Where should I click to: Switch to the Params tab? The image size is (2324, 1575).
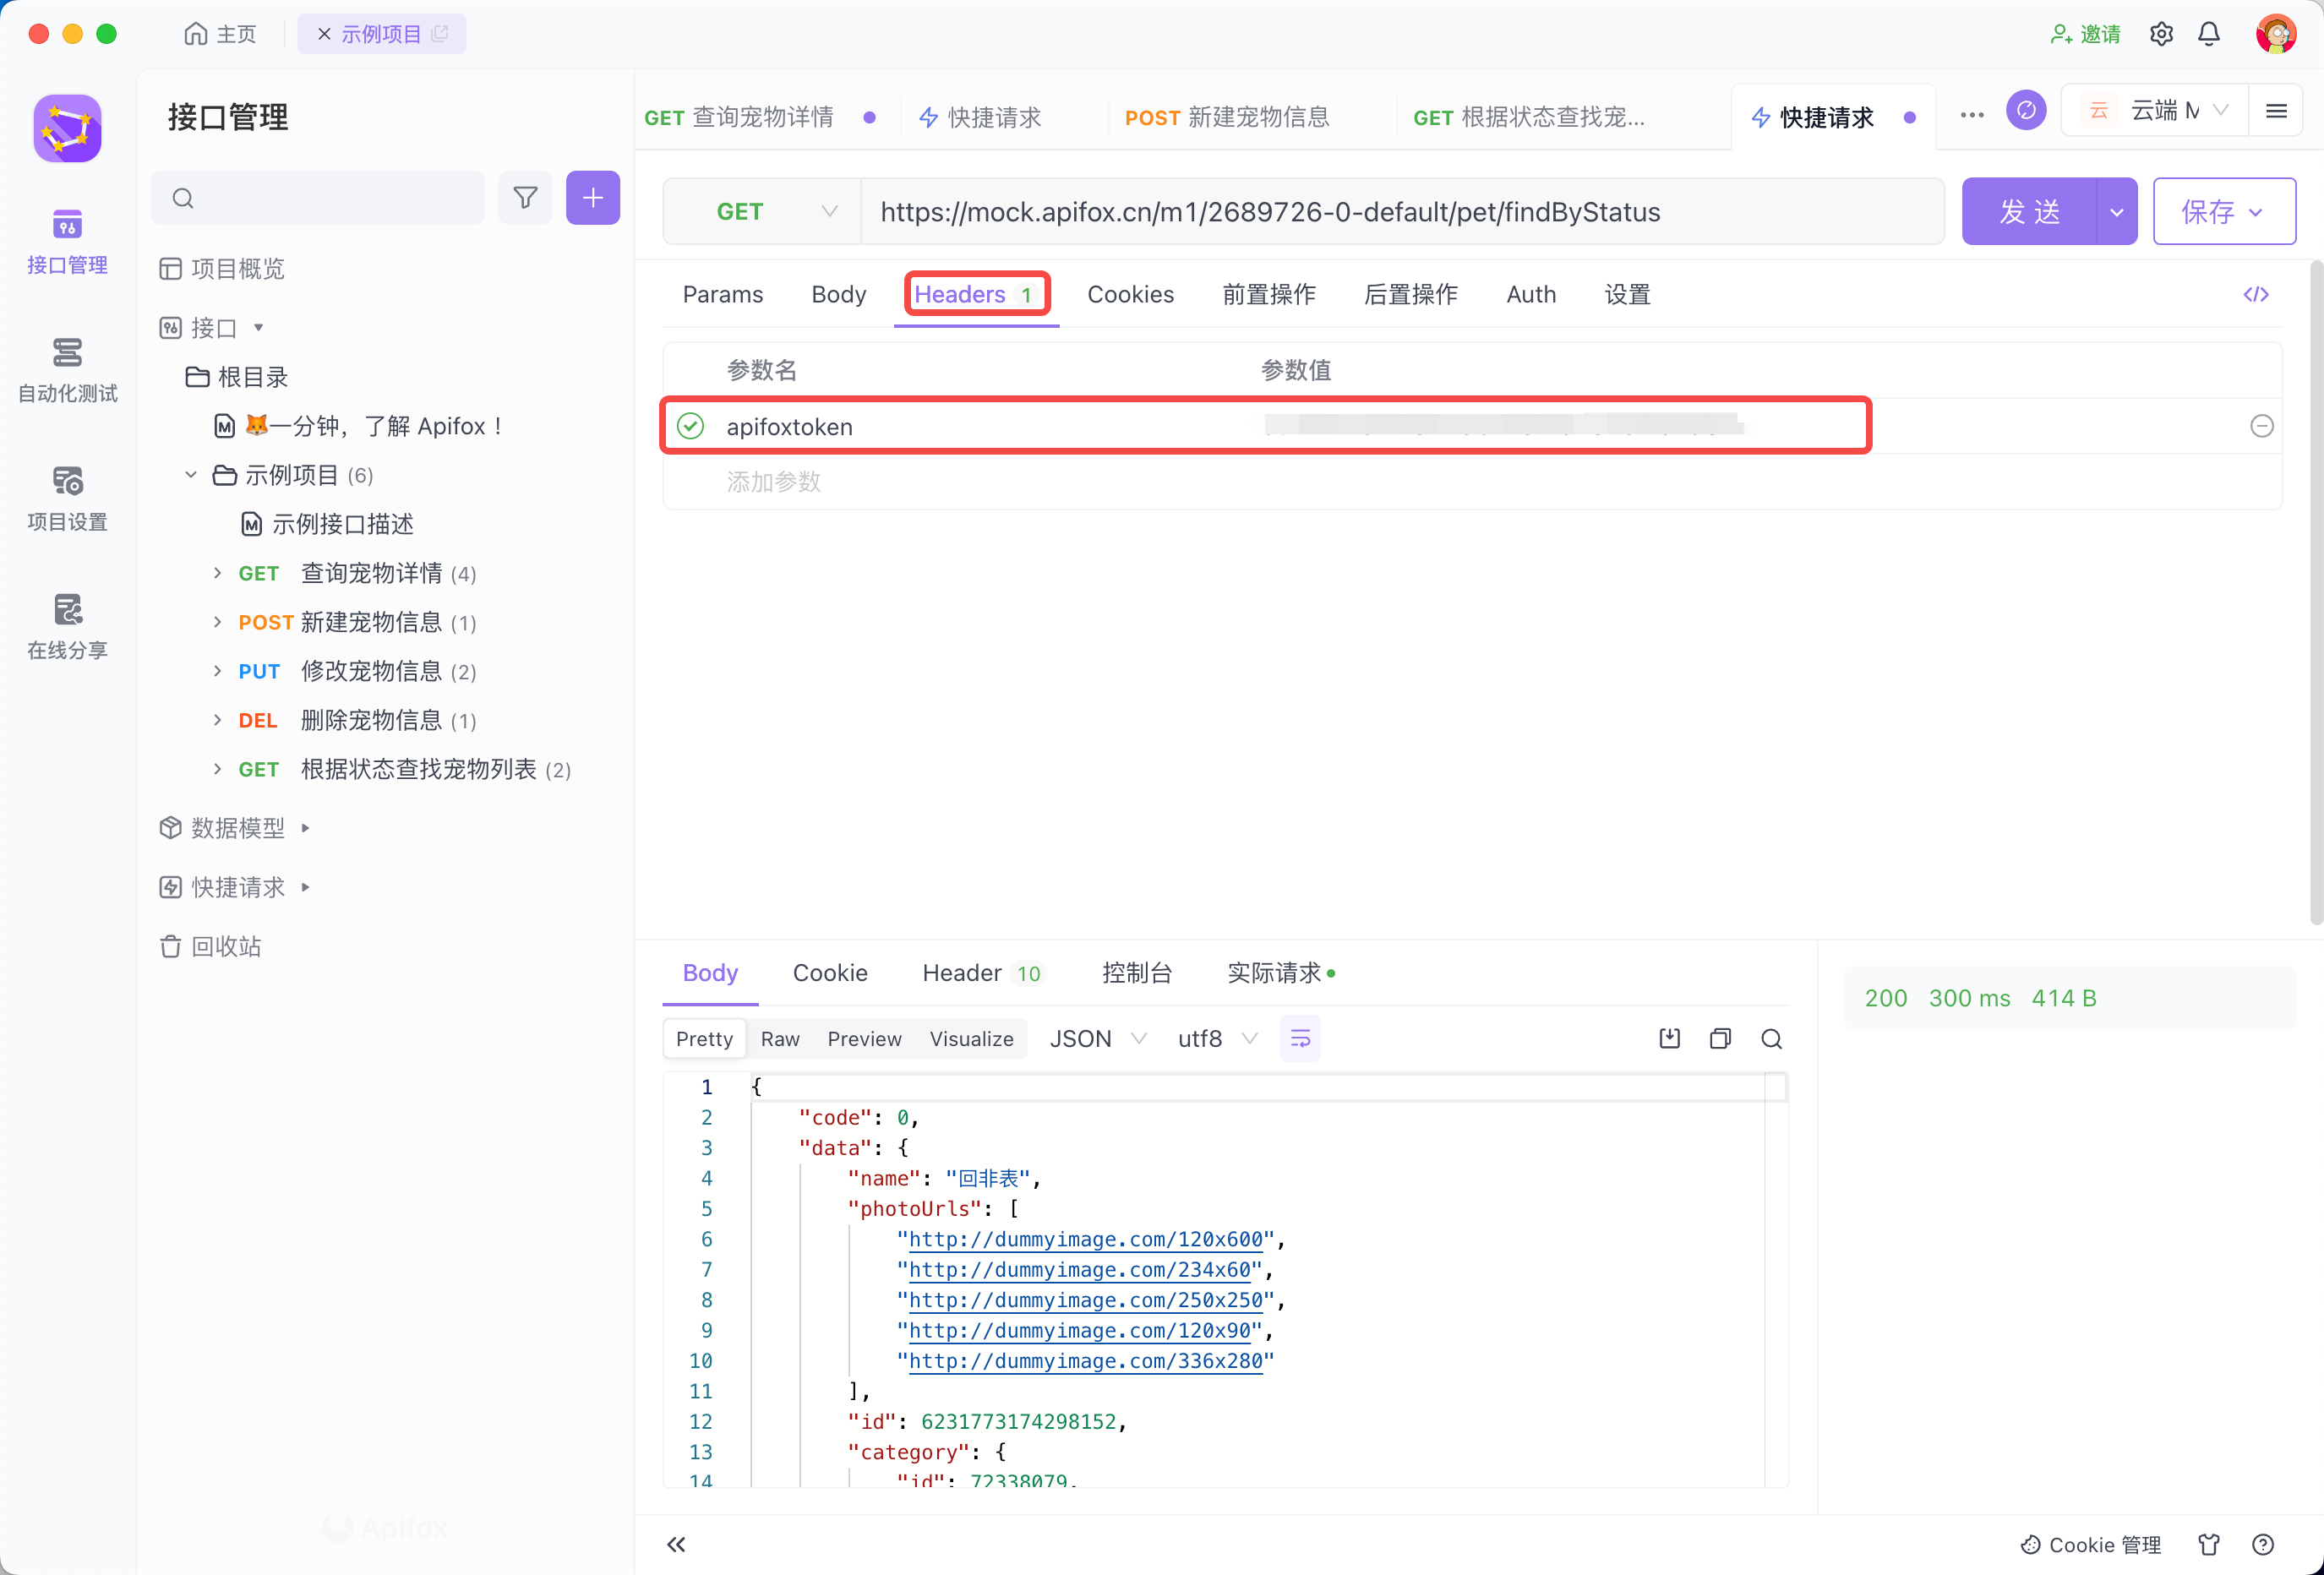pos(722,294)
